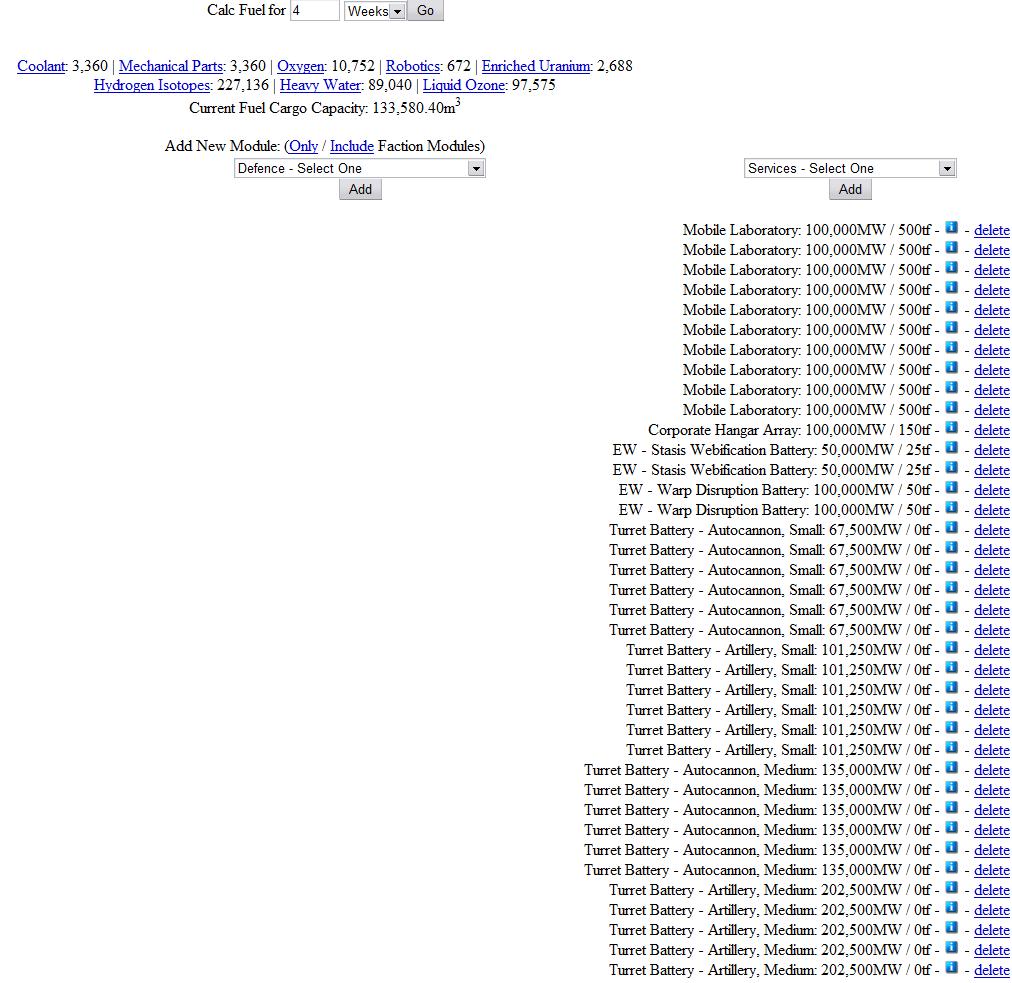Select 'Current Fuel Cargo Capacity: 133,580.40m3' text

pos(325,107)
